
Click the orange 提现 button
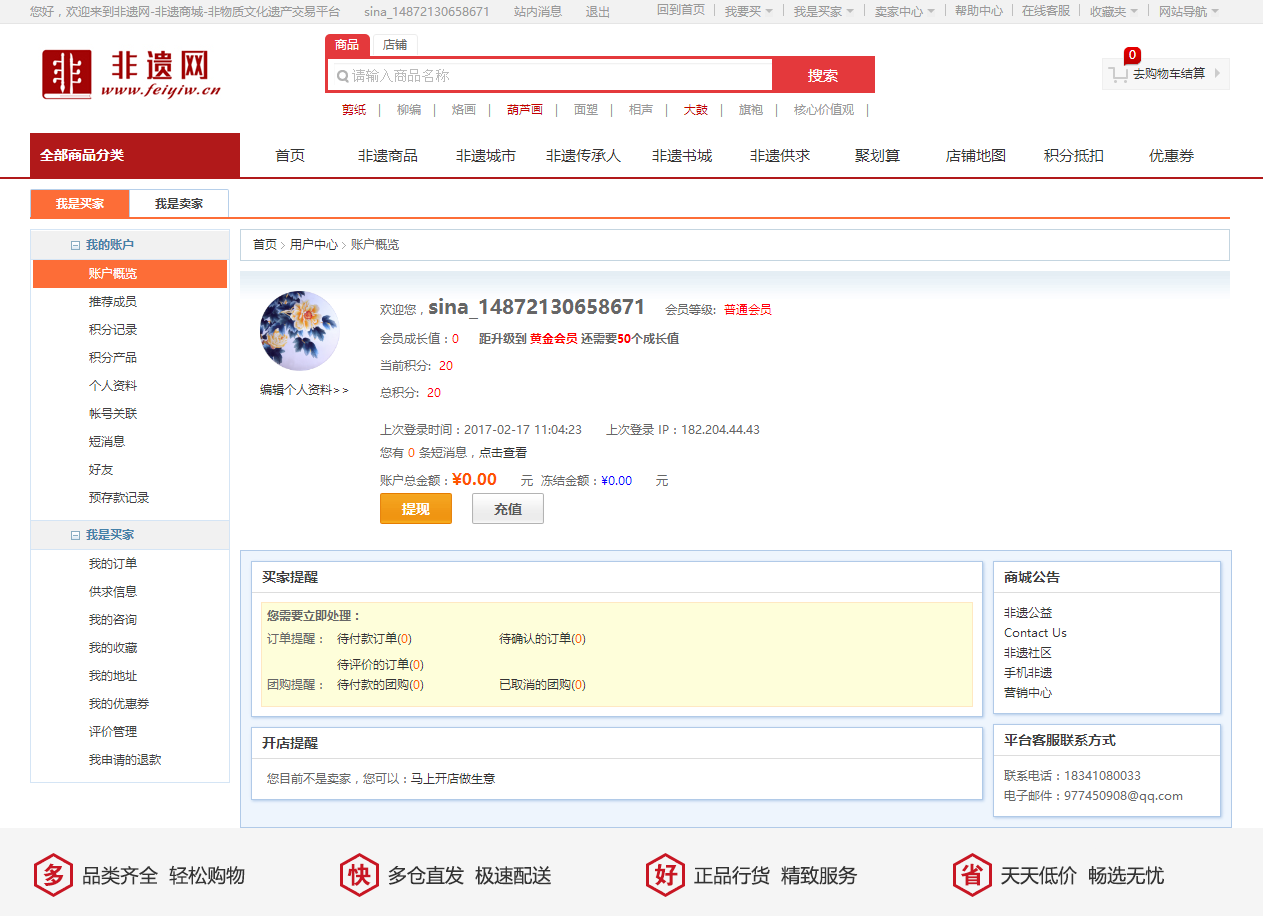click(415, 509)
